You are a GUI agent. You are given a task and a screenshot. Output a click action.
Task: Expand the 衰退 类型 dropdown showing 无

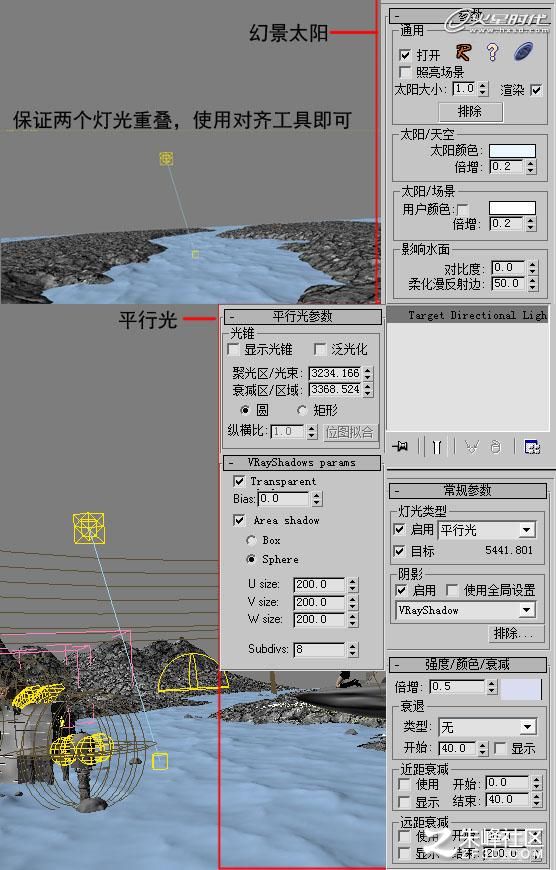point(487,726)
